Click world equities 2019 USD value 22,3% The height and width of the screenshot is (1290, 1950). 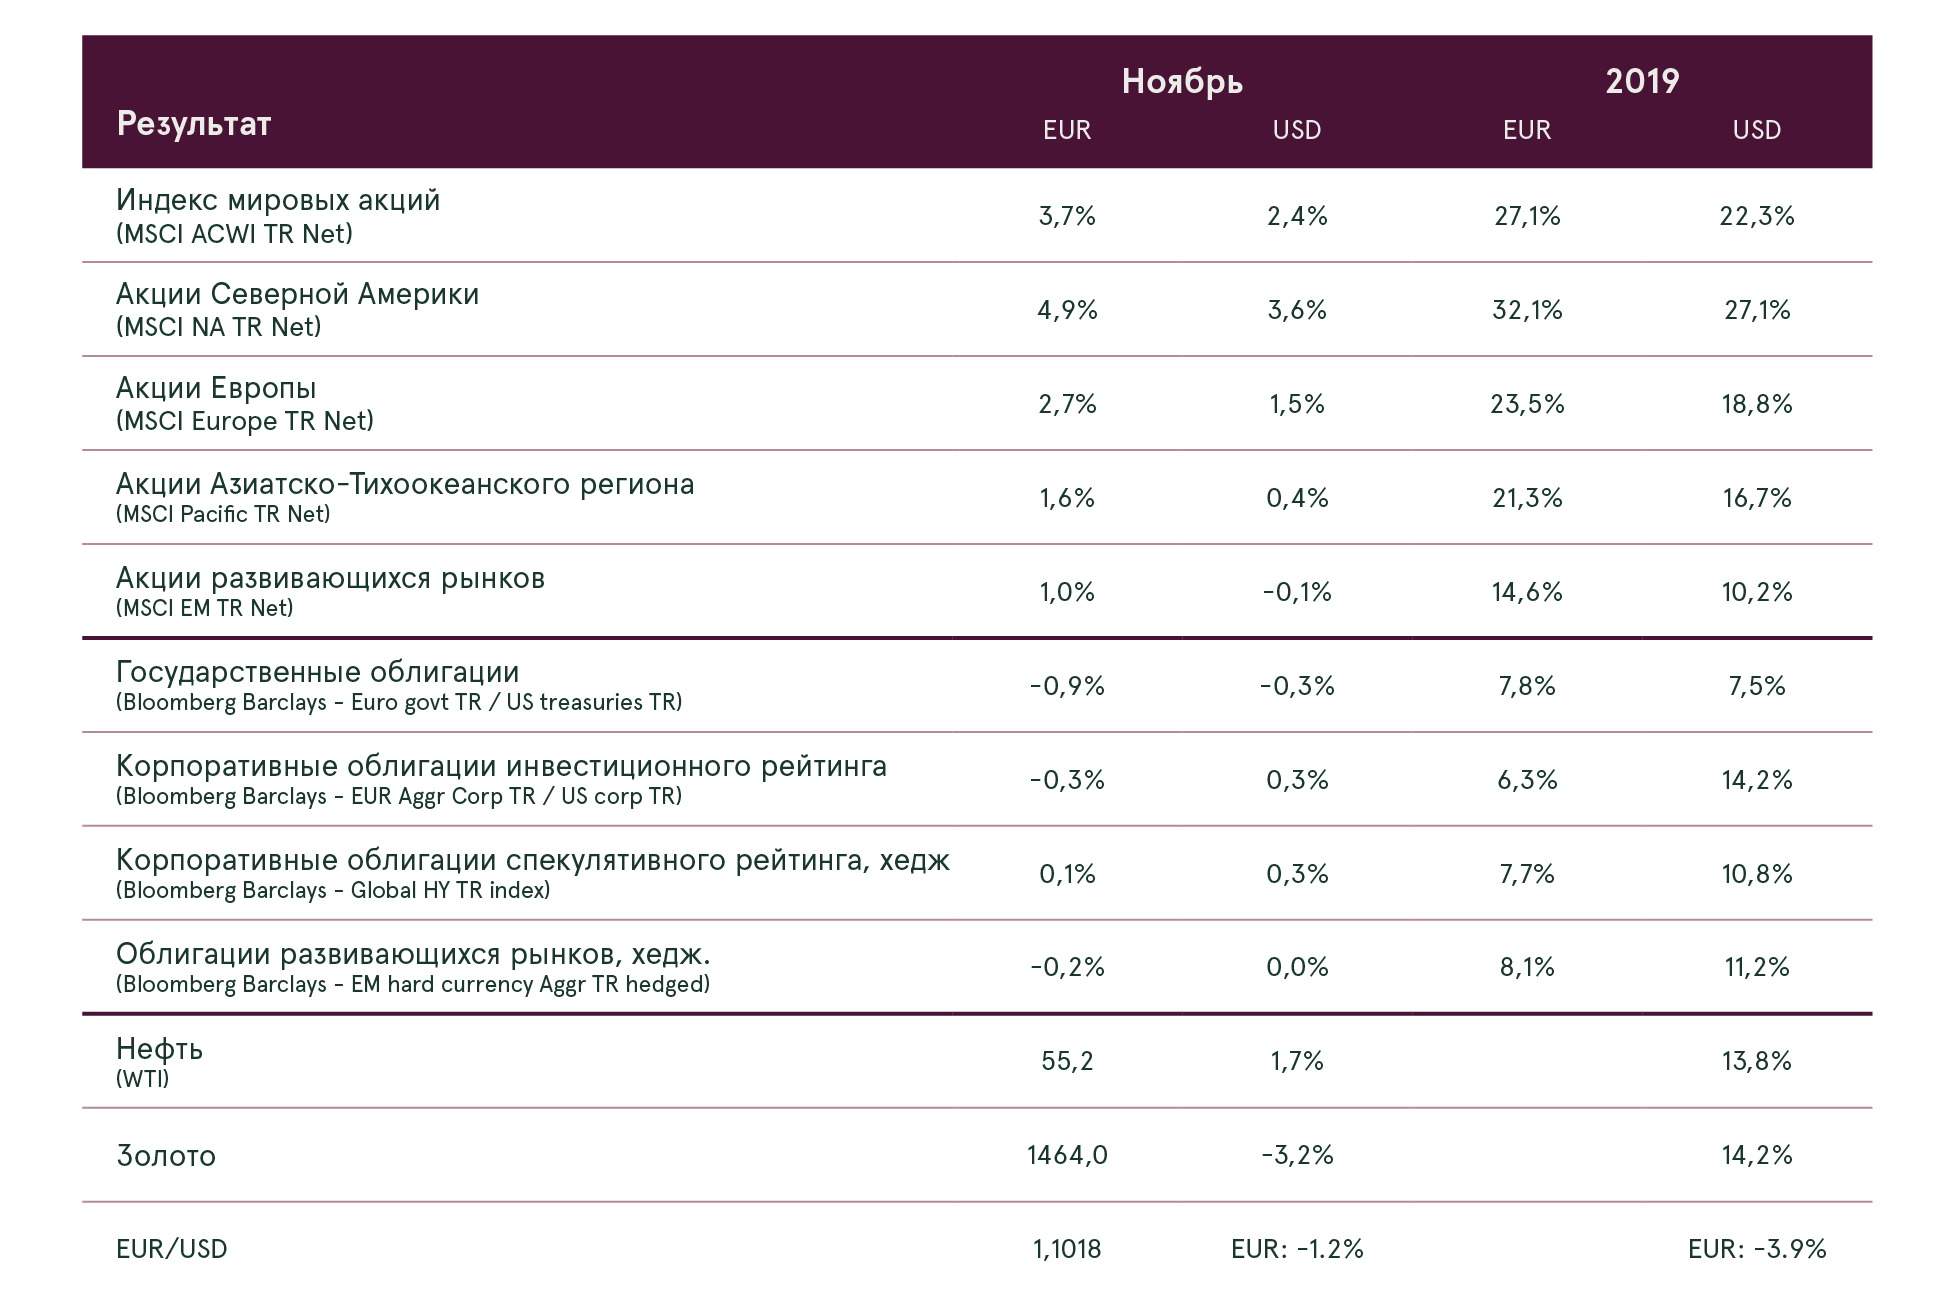click(1757, 217)
